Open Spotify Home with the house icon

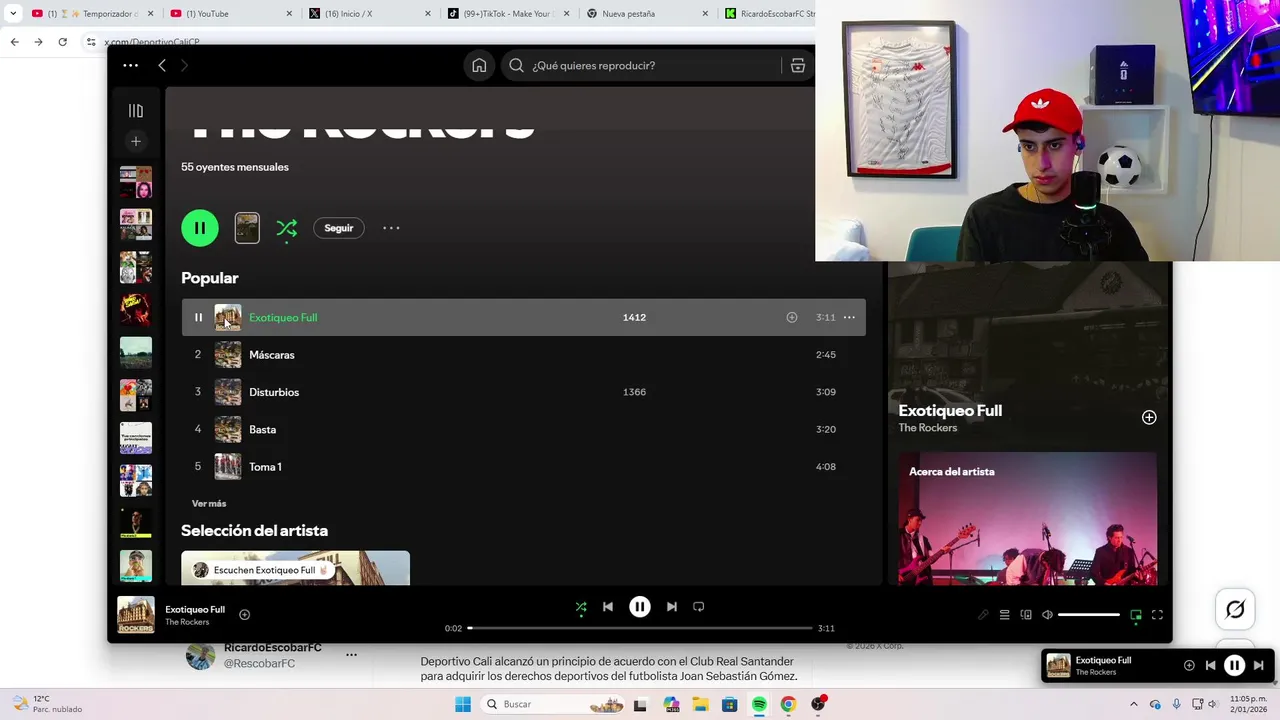tap(479, 65)
